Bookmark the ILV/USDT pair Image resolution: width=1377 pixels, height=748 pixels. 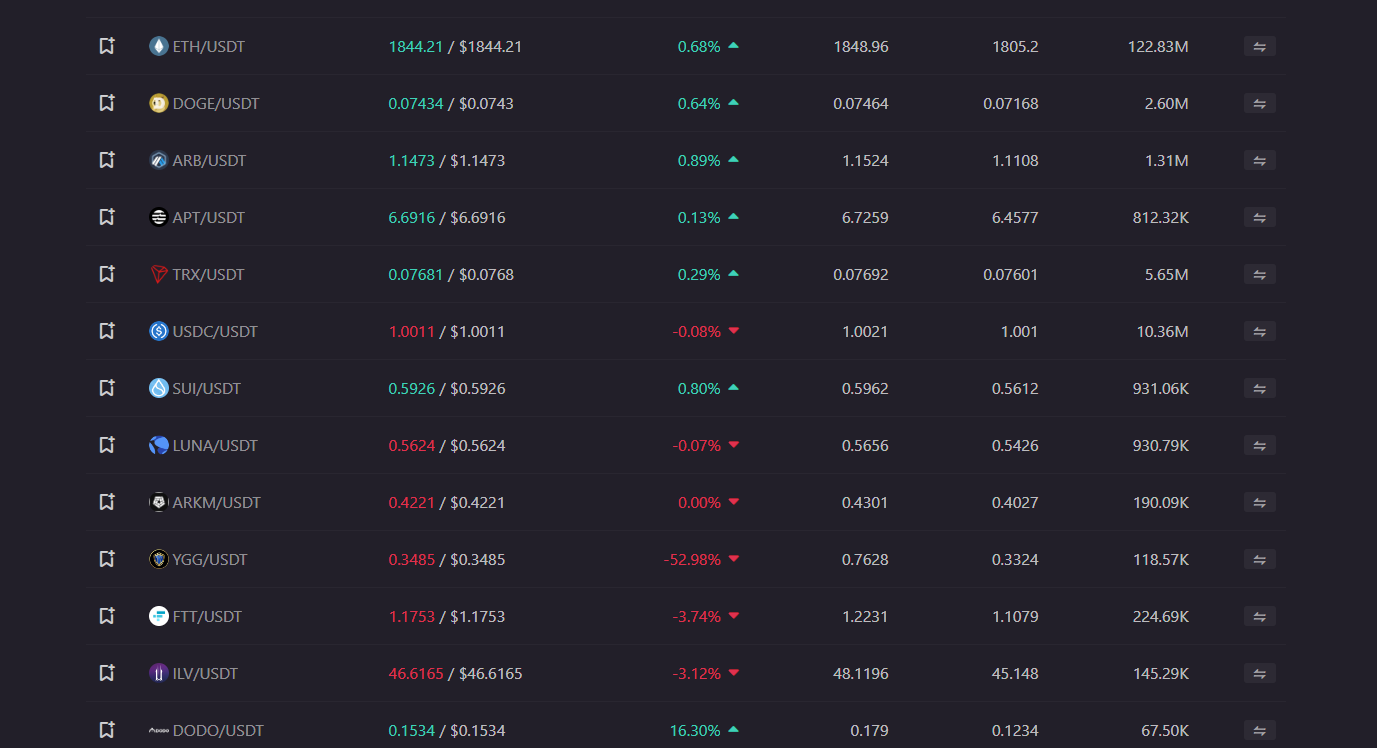107,673
